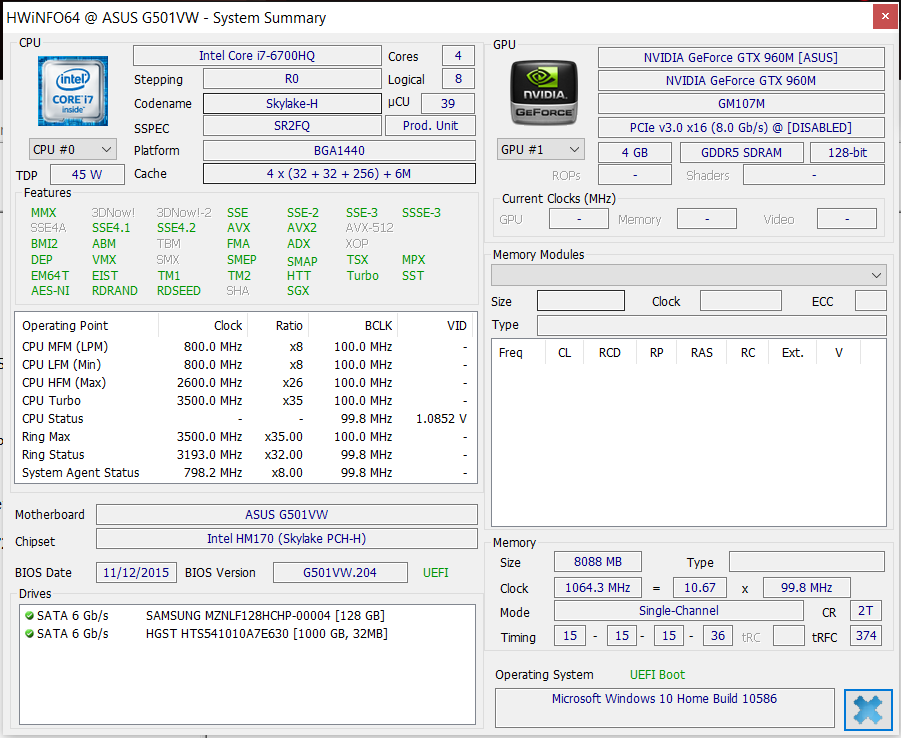Click the Clock column header in Operating Point table

227,325
